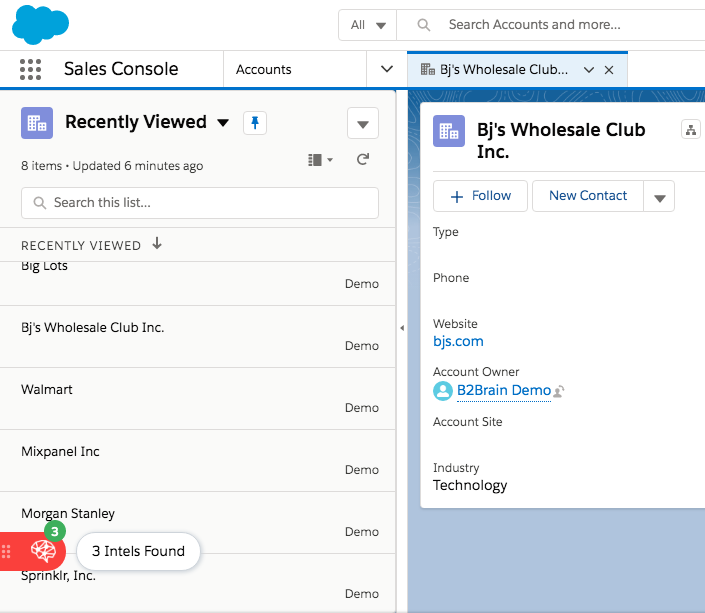View account hierarchy icon
Image resolution: width=705 pixels, height=613 pixels.
(691, 130)
